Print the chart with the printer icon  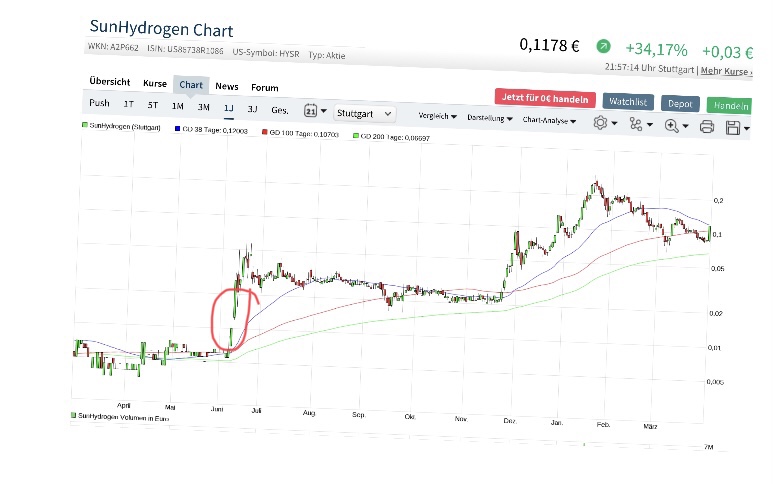pyautogui.click(x=707, y=127)
